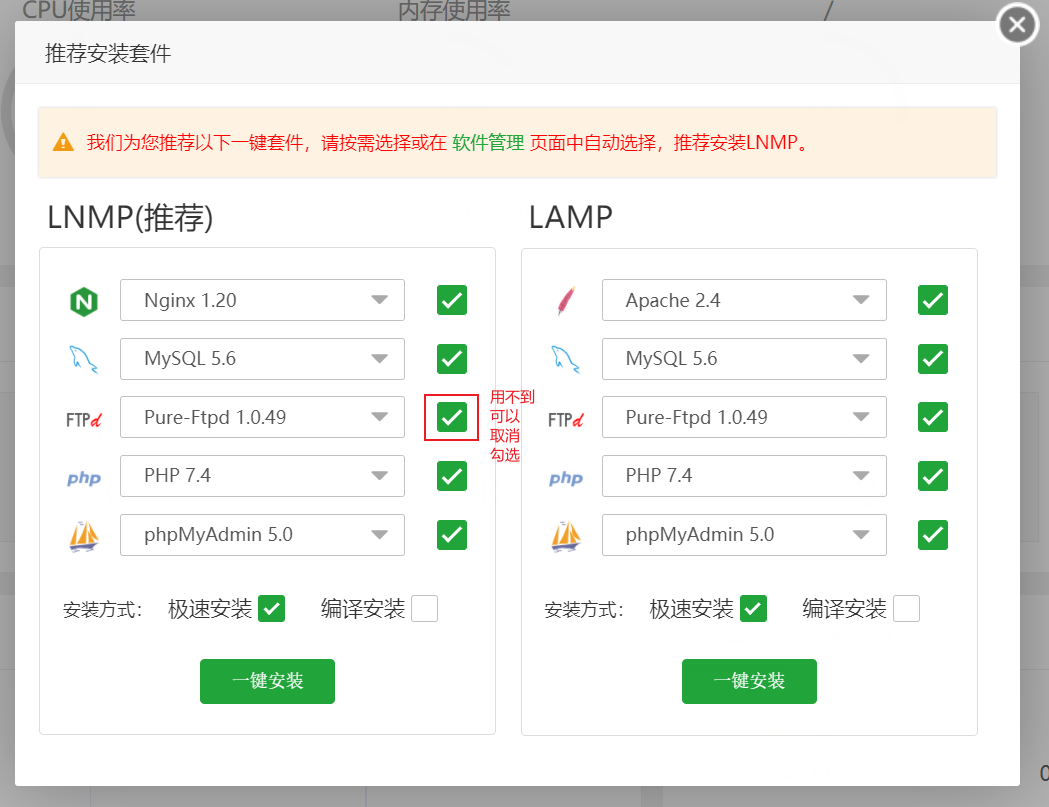Click the PHP logo icon in LAMP
Screen dimensions: 1049x807
coord(565,478)
